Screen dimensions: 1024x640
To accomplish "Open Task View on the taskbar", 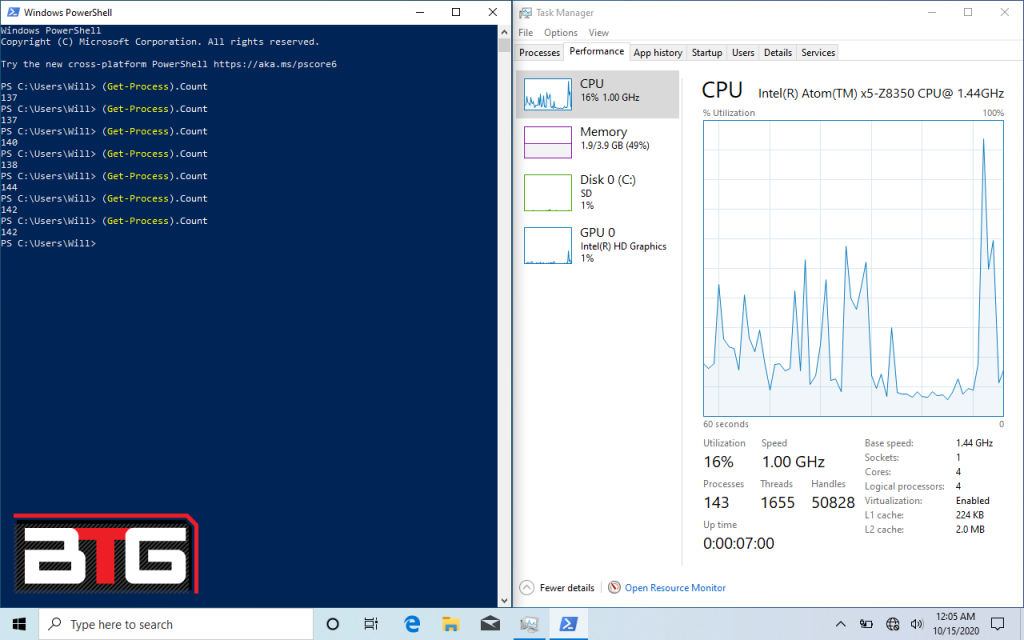I will coord(371,624).
